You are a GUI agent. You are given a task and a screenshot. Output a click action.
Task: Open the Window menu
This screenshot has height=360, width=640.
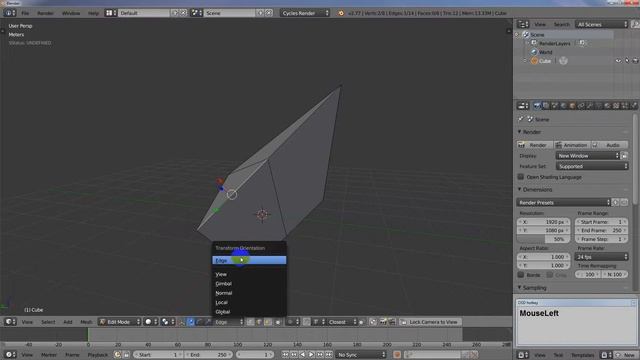pos(71,13)
